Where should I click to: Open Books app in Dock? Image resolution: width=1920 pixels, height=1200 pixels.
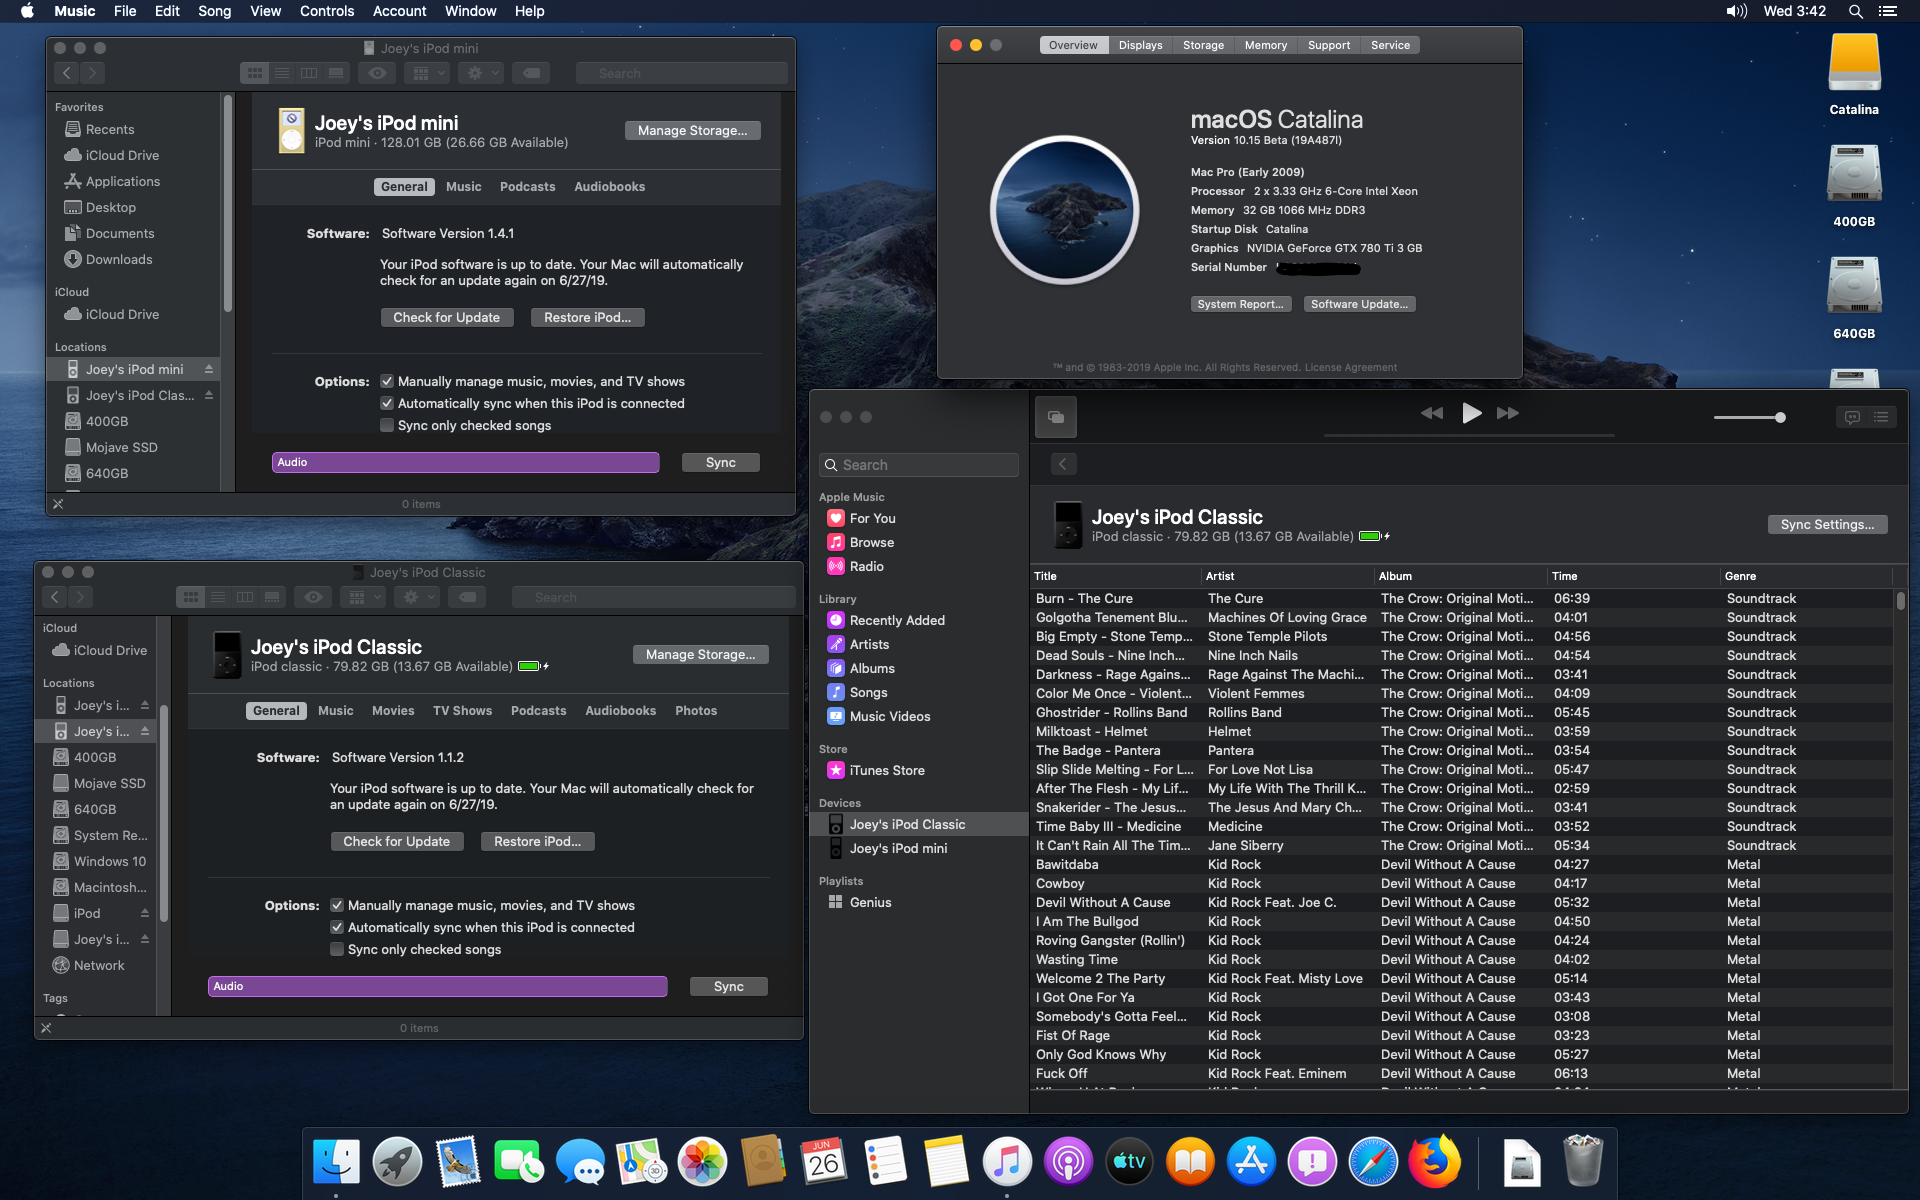coord(1190,1162)
